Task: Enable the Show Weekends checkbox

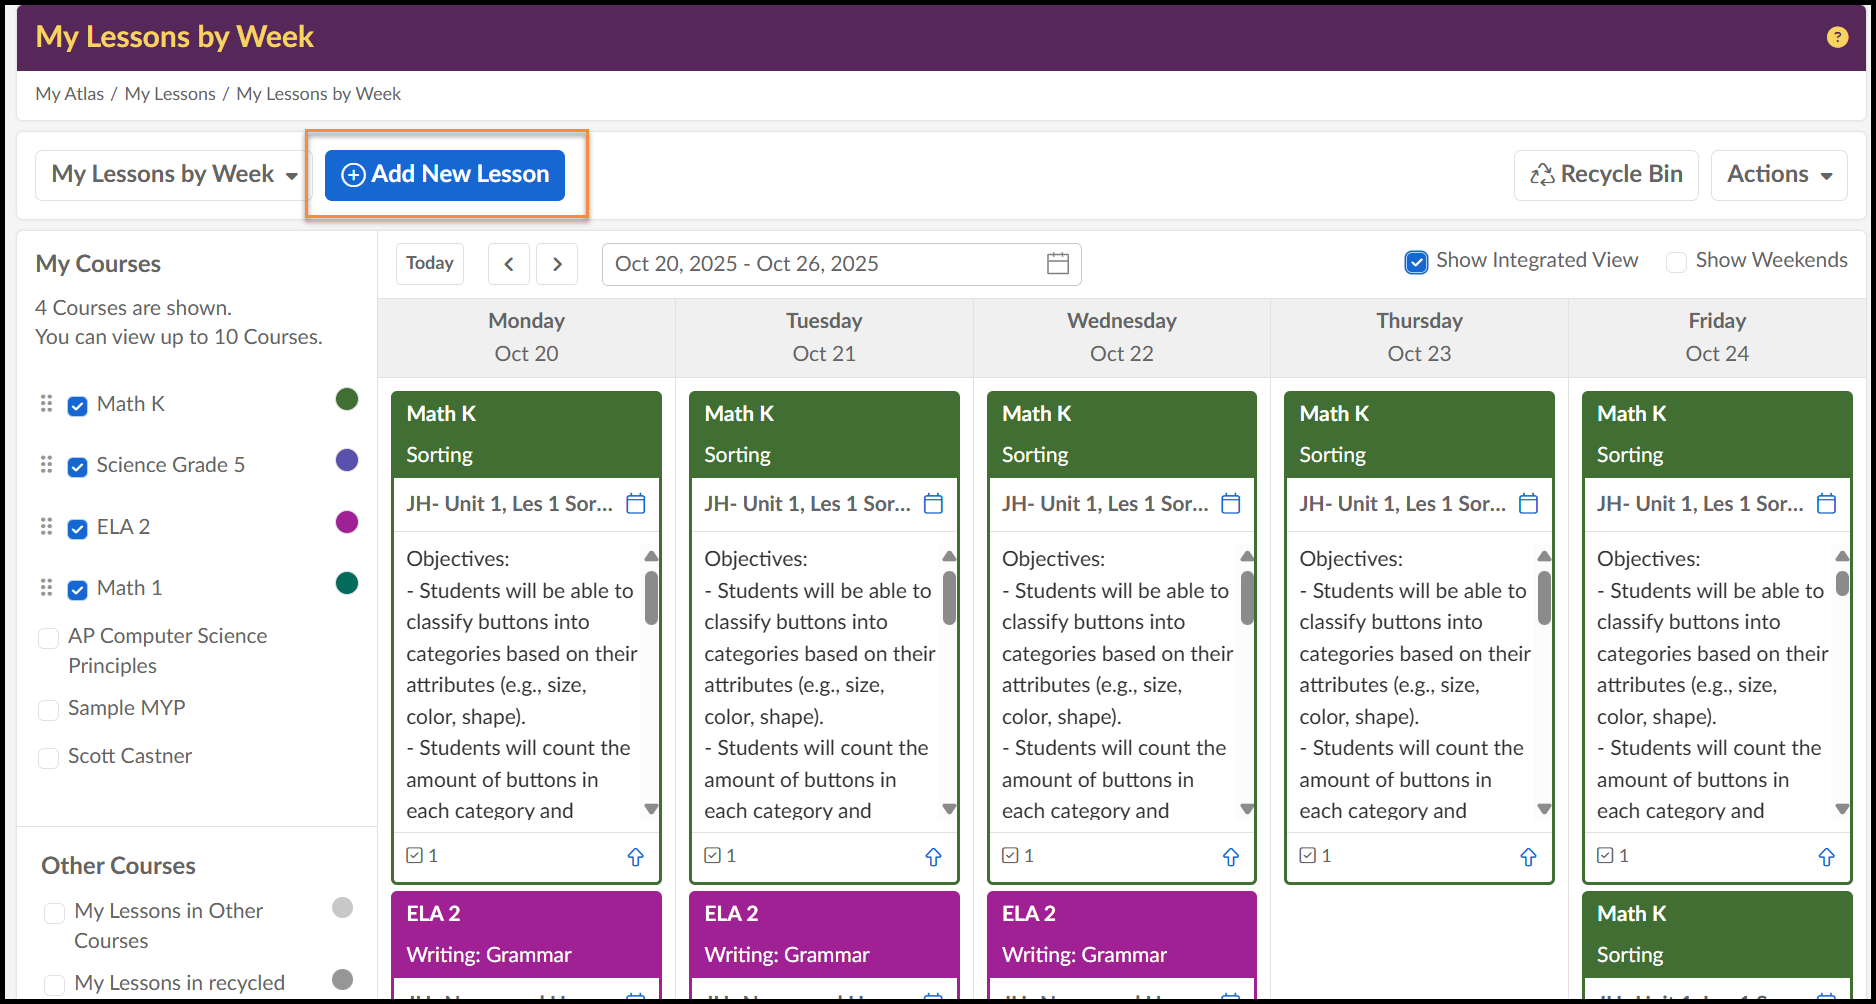Action: 1676,262
